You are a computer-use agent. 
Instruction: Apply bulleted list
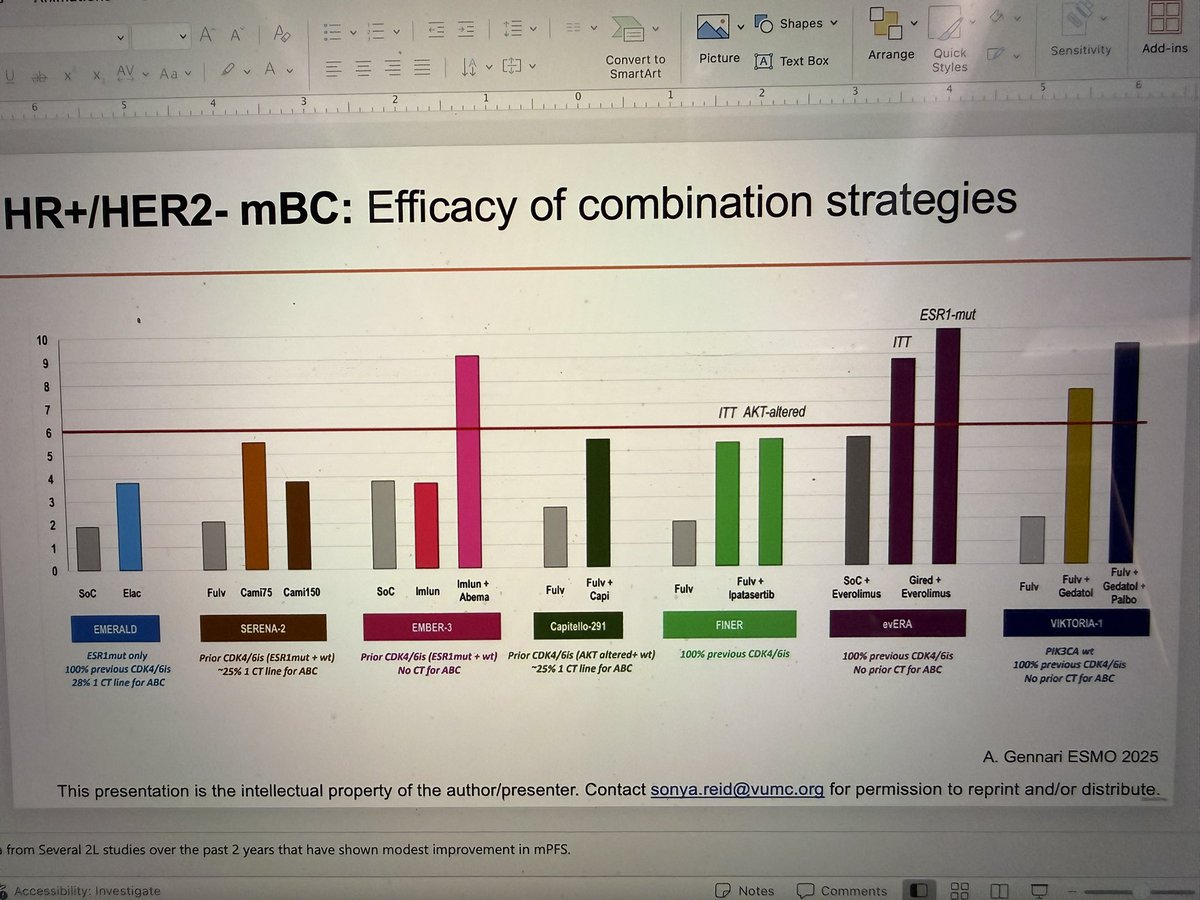click(333, 33)
